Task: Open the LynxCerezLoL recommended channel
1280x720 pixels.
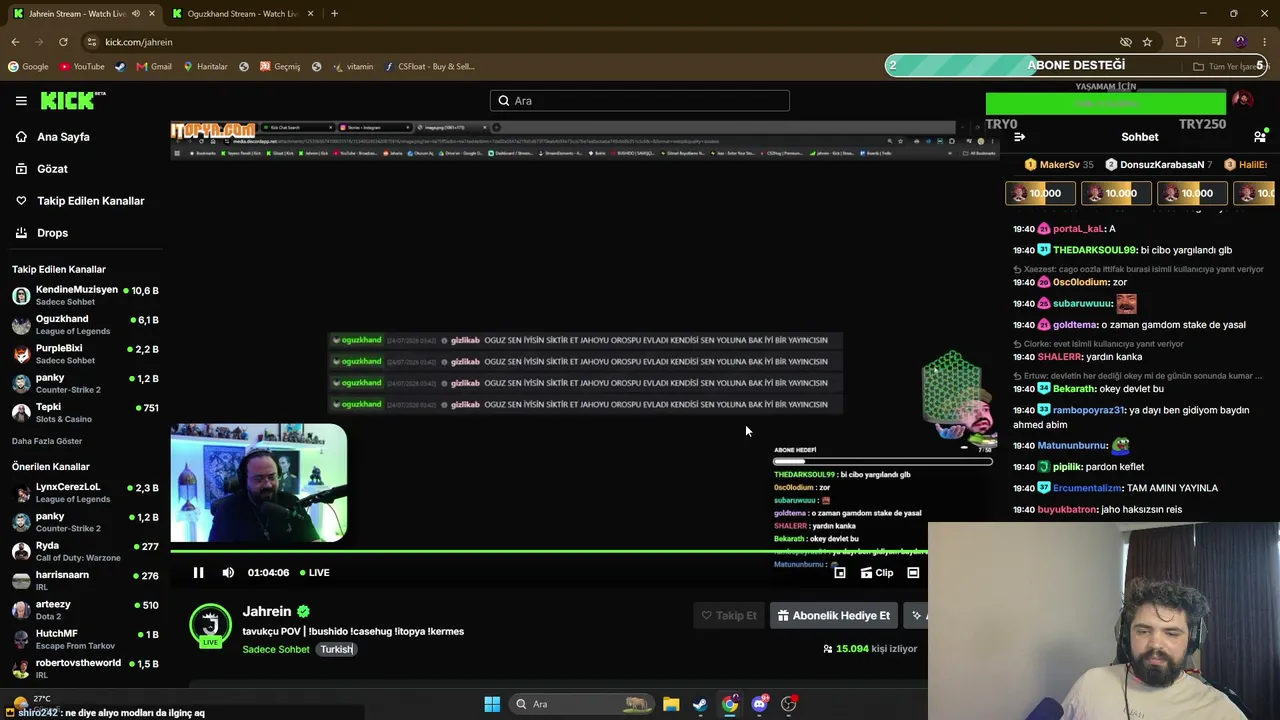Action: [85, 493]
